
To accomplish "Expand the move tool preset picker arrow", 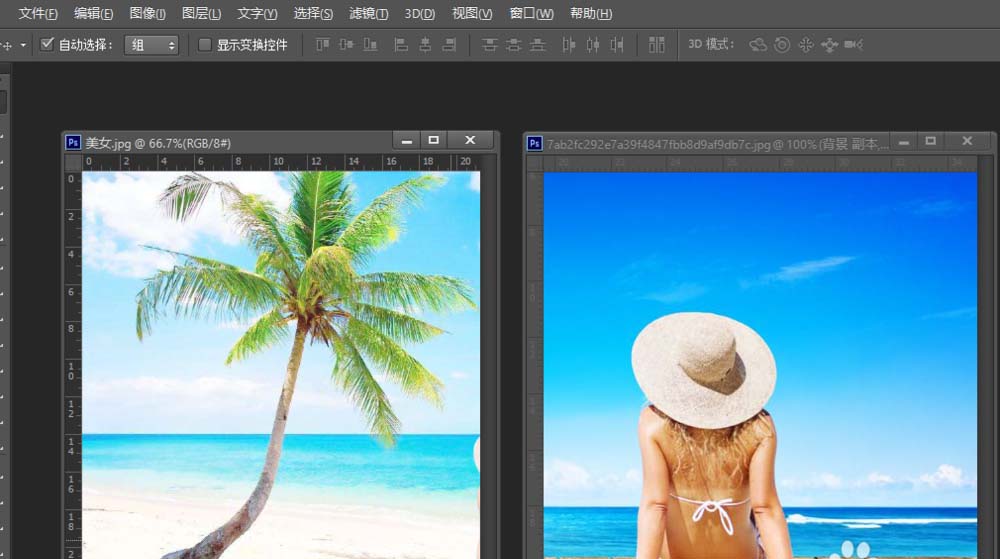I will (23, 45).
